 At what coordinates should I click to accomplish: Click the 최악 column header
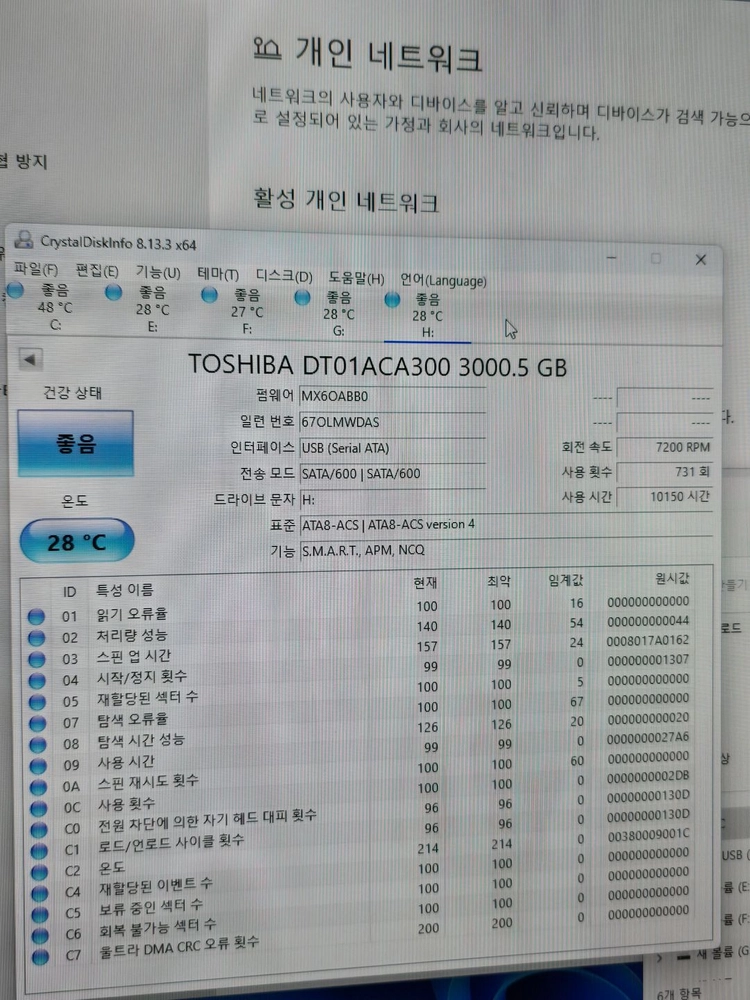pos(499,581)
